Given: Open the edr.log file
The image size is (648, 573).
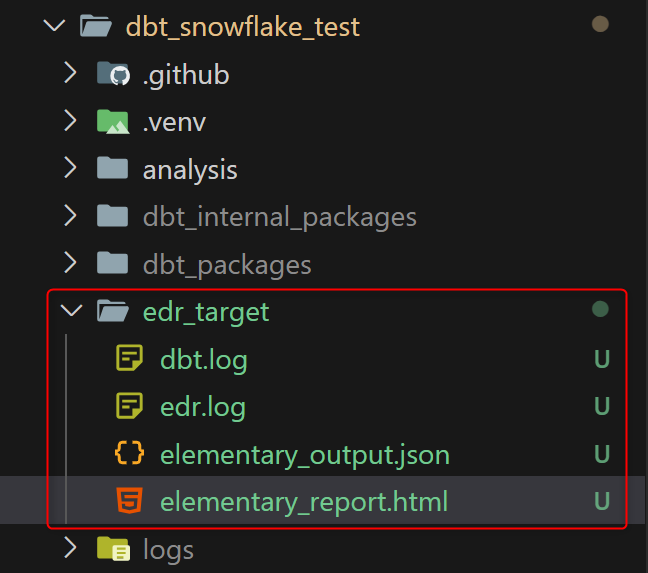Looking at the screenshot, I should 203,408.
